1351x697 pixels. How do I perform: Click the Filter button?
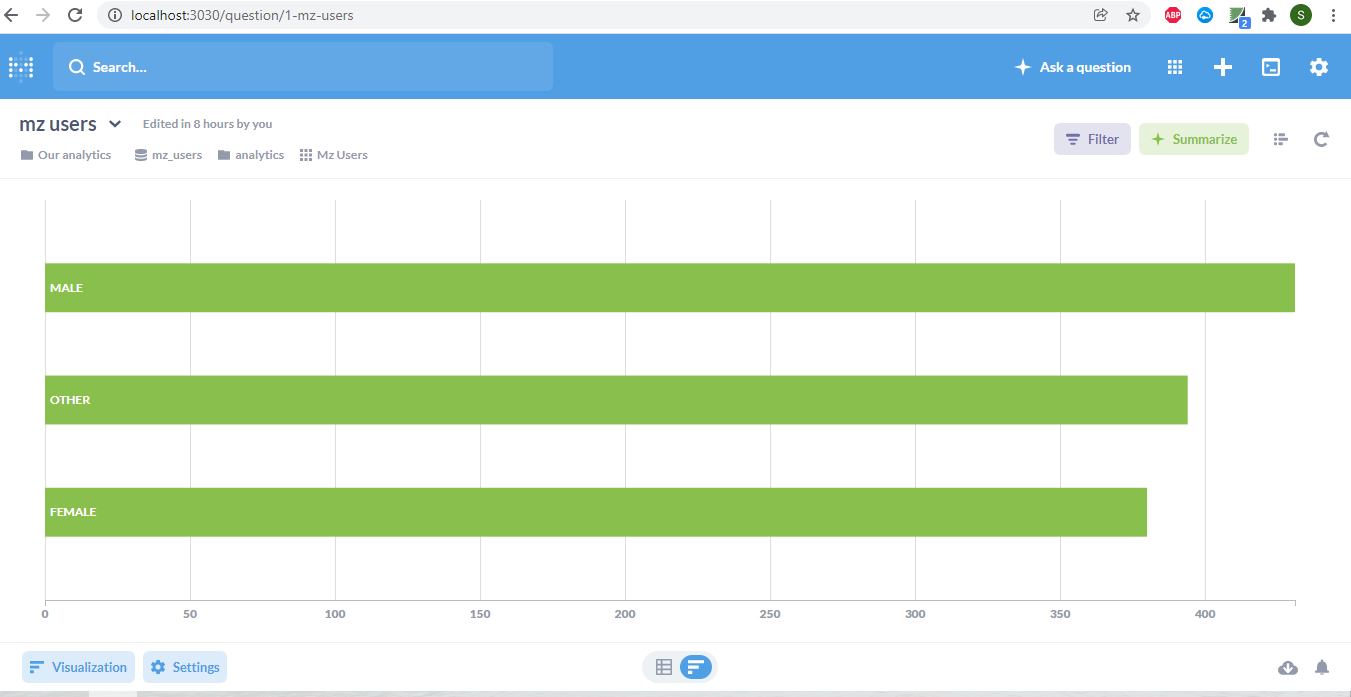[1092, 139]
